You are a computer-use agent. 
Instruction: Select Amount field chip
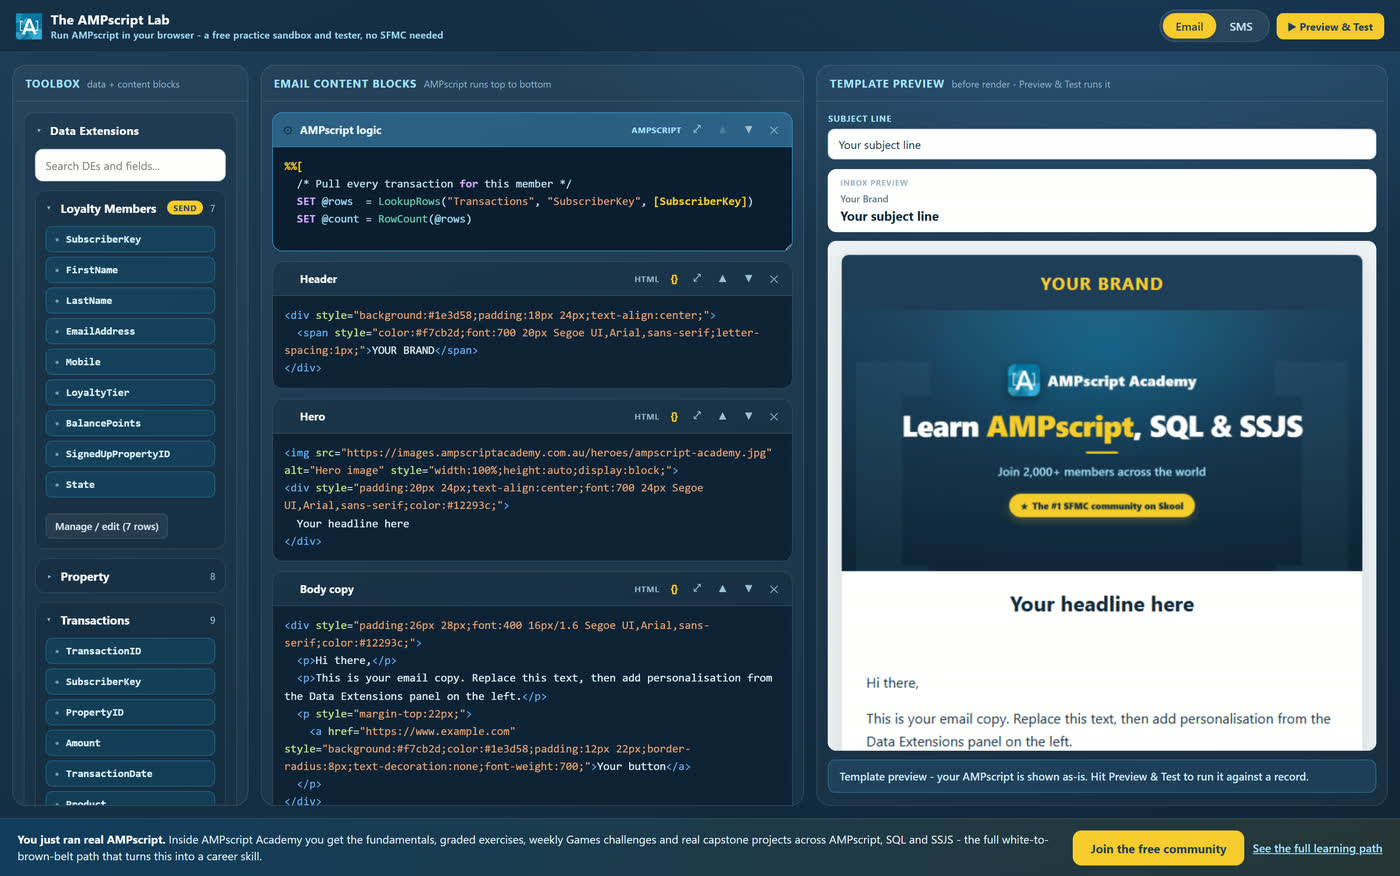pos(130,743)
